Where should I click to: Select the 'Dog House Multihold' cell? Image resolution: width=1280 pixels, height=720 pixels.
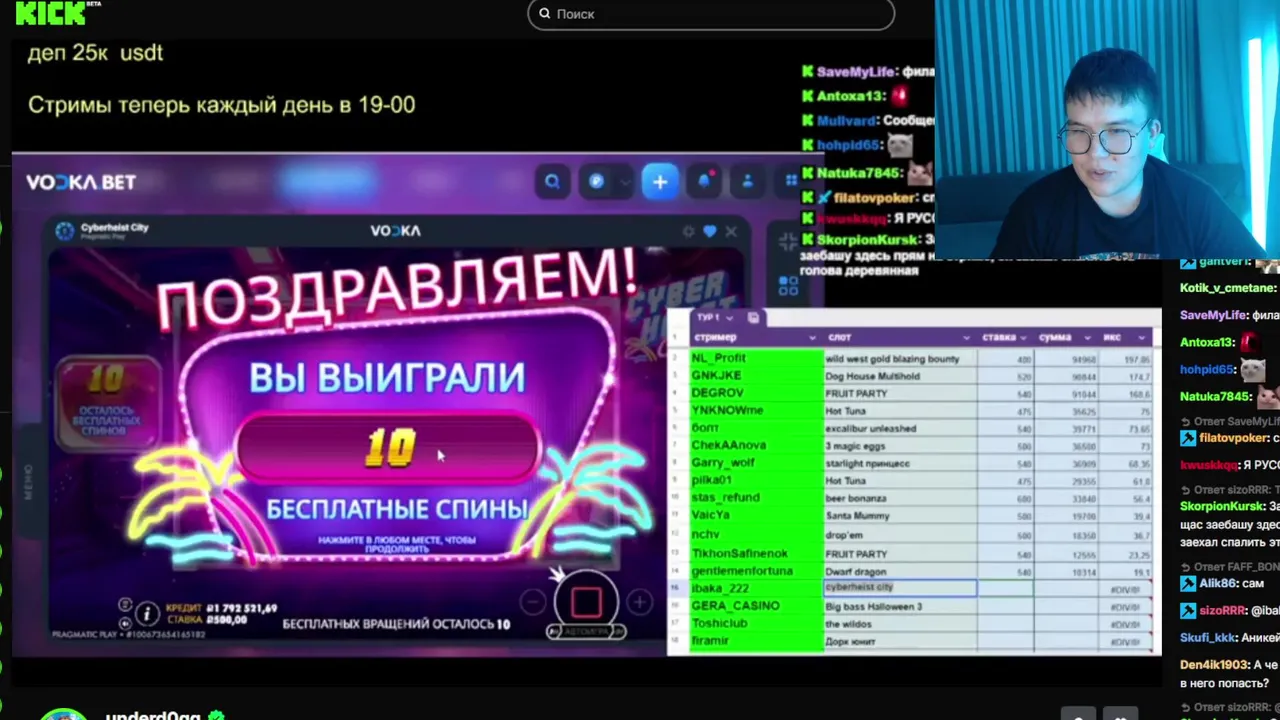coord(901,376)
